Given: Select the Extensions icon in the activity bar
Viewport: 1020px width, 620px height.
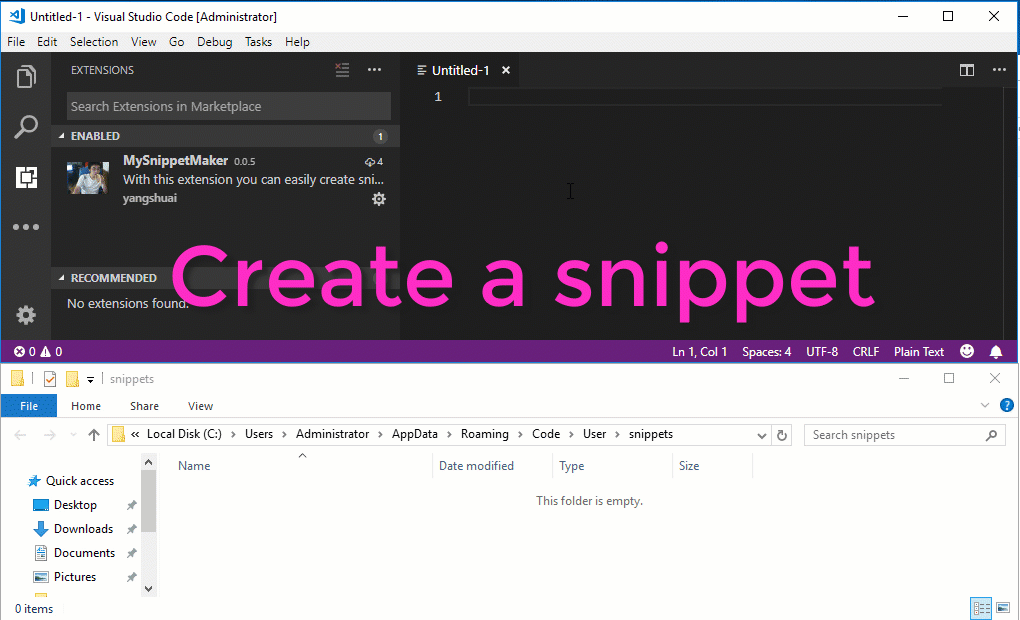Looking at the screenshot, I should [26, 177].
